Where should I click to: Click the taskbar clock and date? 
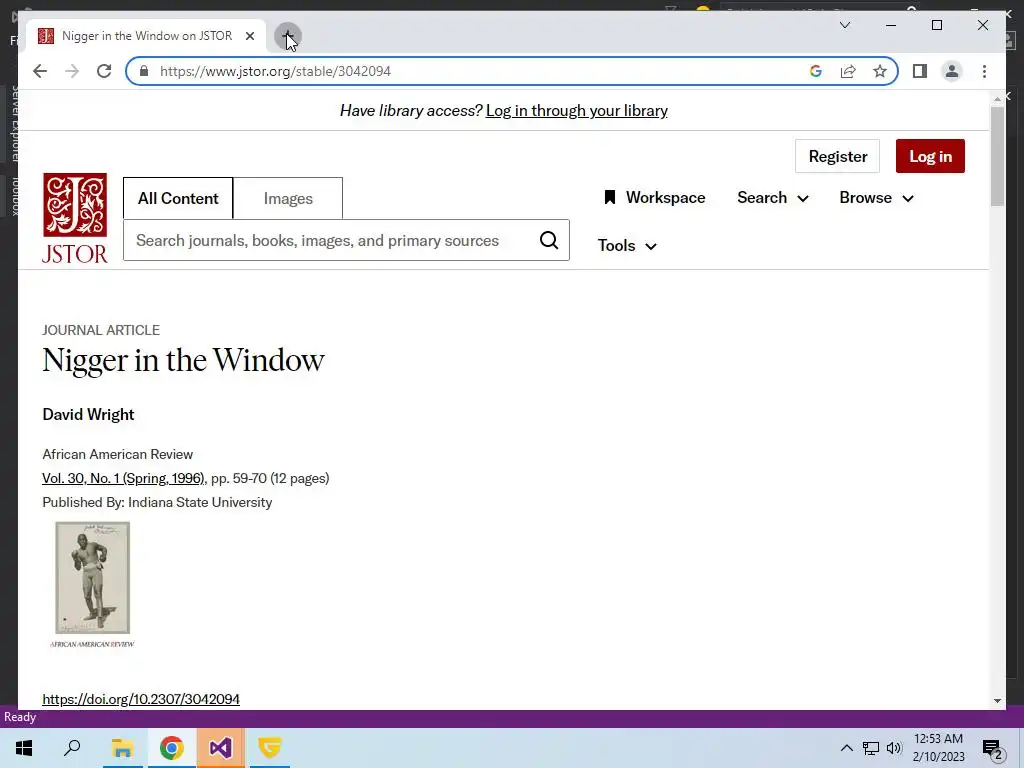[938, 748]
